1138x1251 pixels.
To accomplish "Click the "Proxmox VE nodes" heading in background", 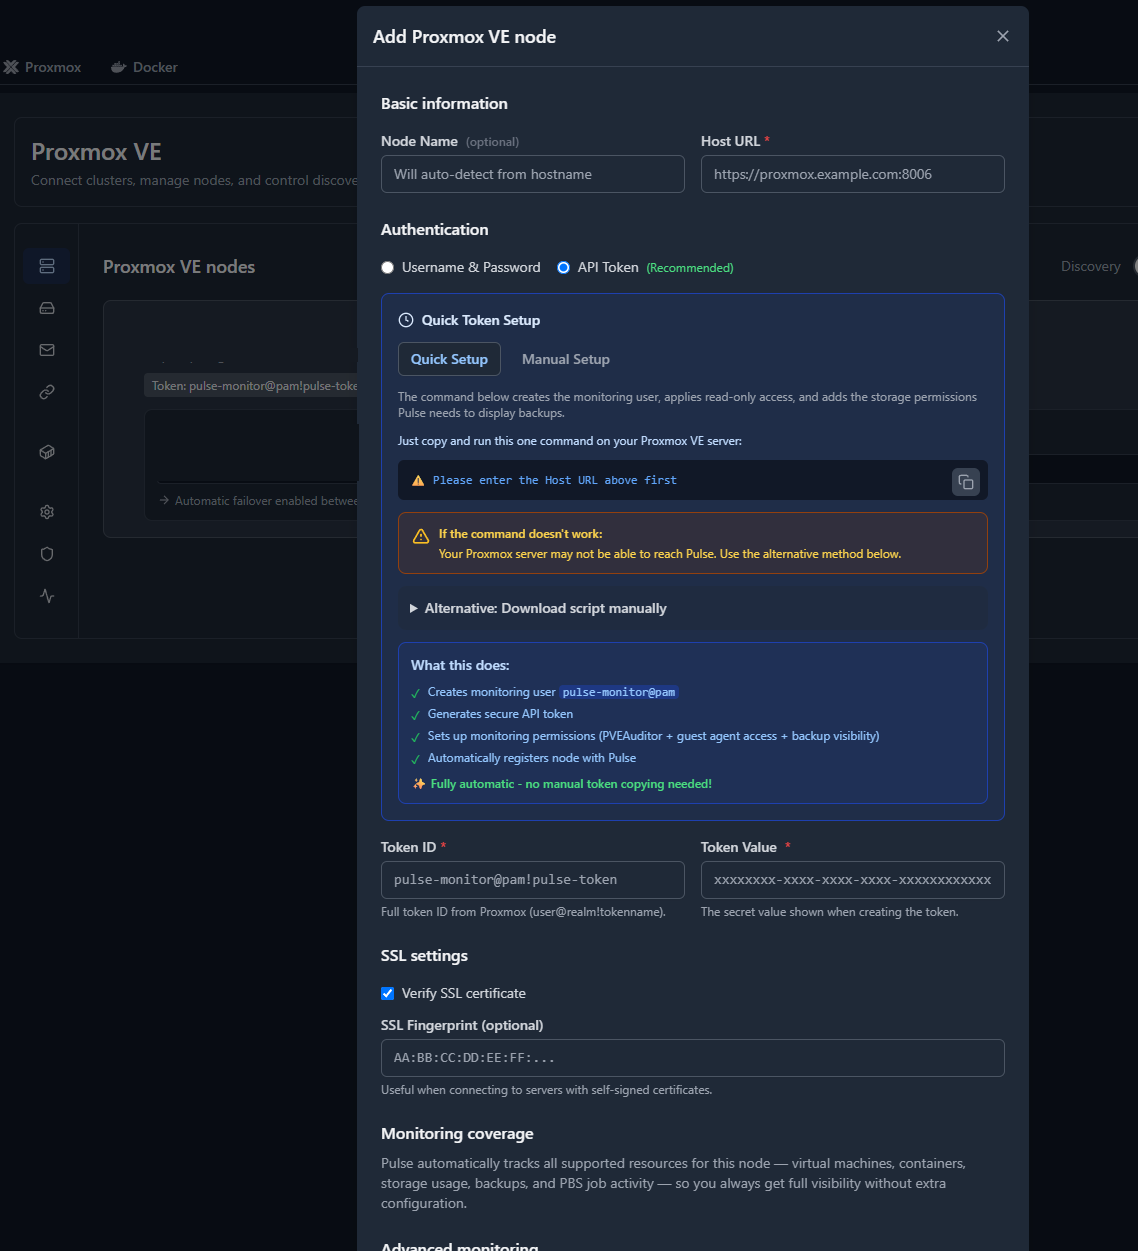I will click(179, 267).
